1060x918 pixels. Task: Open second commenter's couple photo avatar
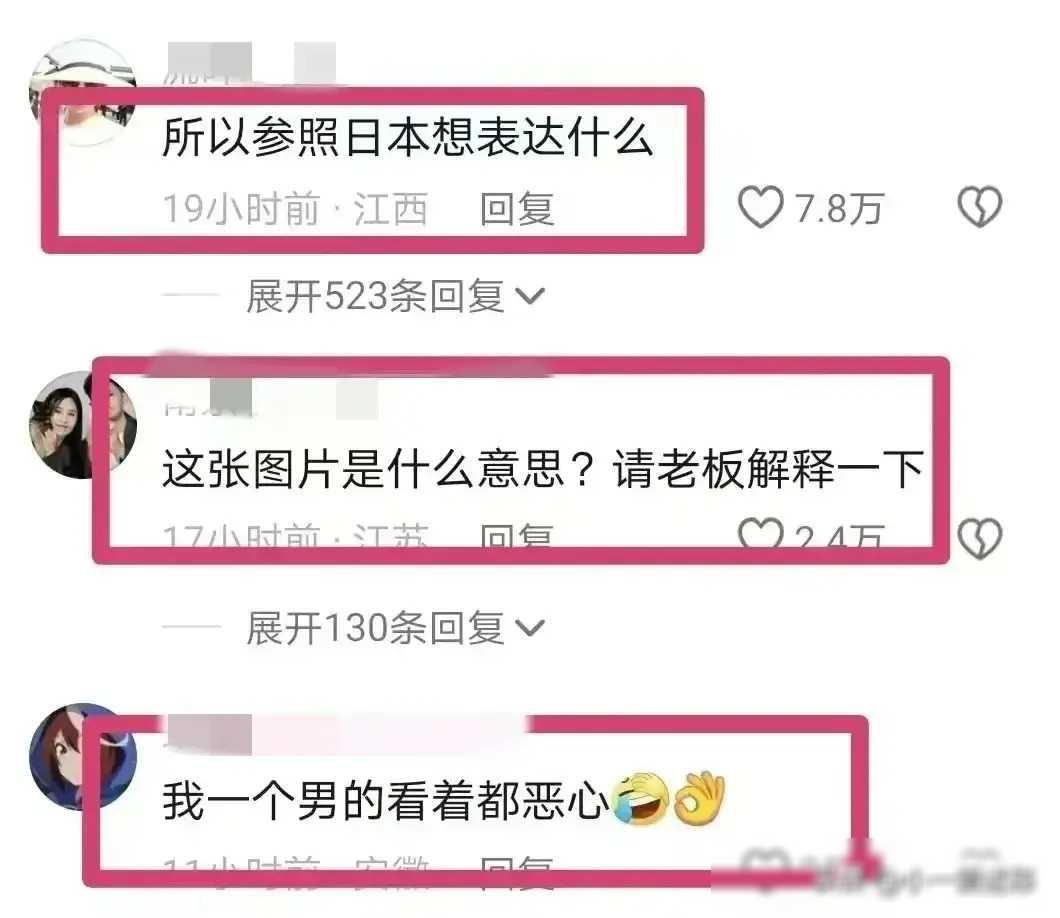coord(83,425)
